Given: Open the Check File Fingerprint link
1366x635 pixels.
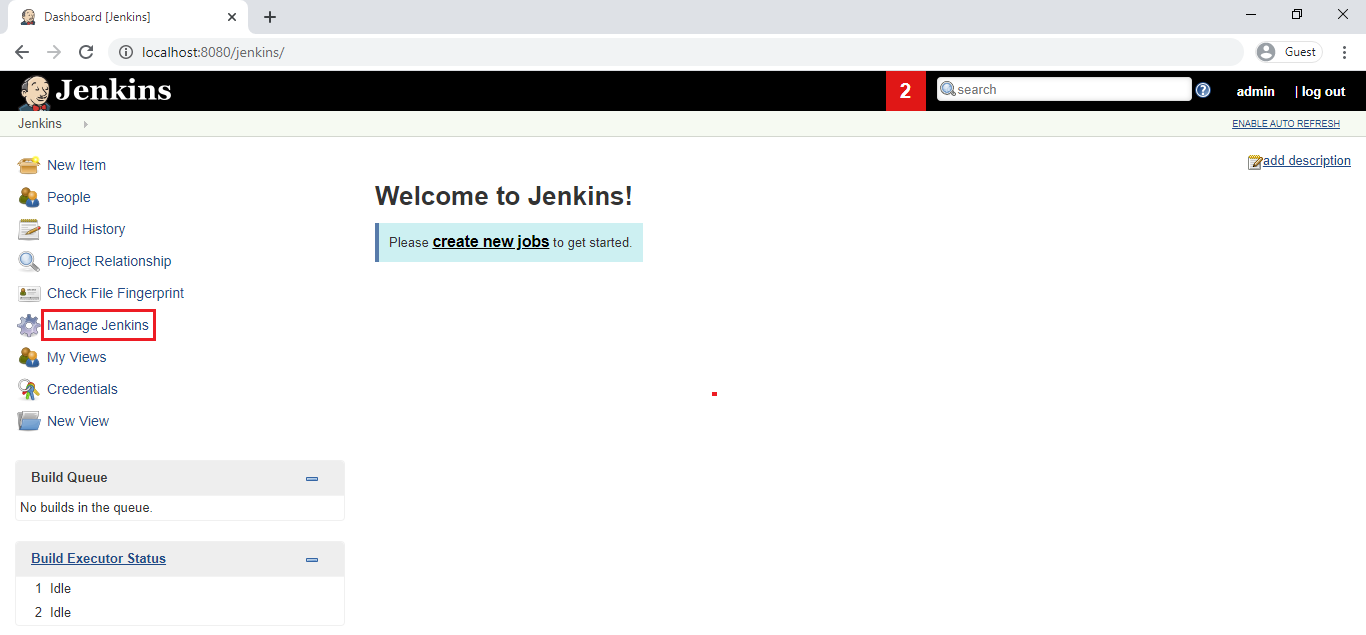Looking at the screenshot, I should click(x=115, y=293).
